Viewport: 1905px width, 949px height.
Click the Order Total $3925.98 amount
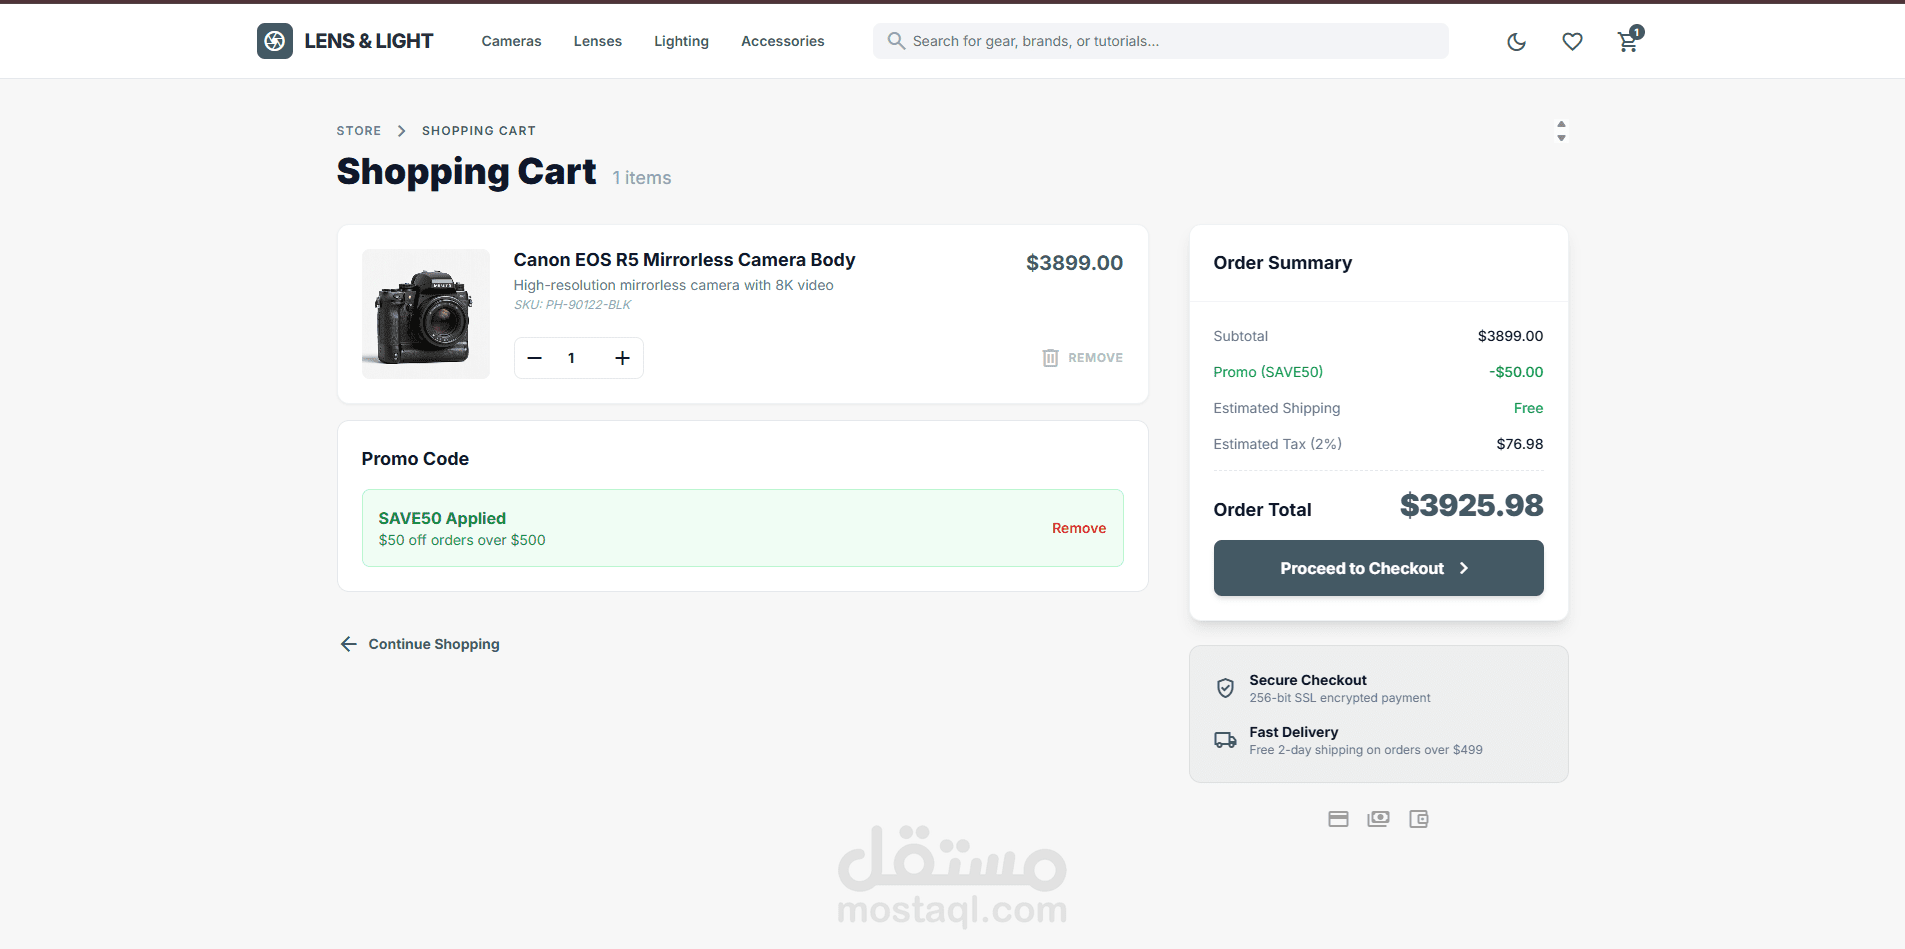1471,506
